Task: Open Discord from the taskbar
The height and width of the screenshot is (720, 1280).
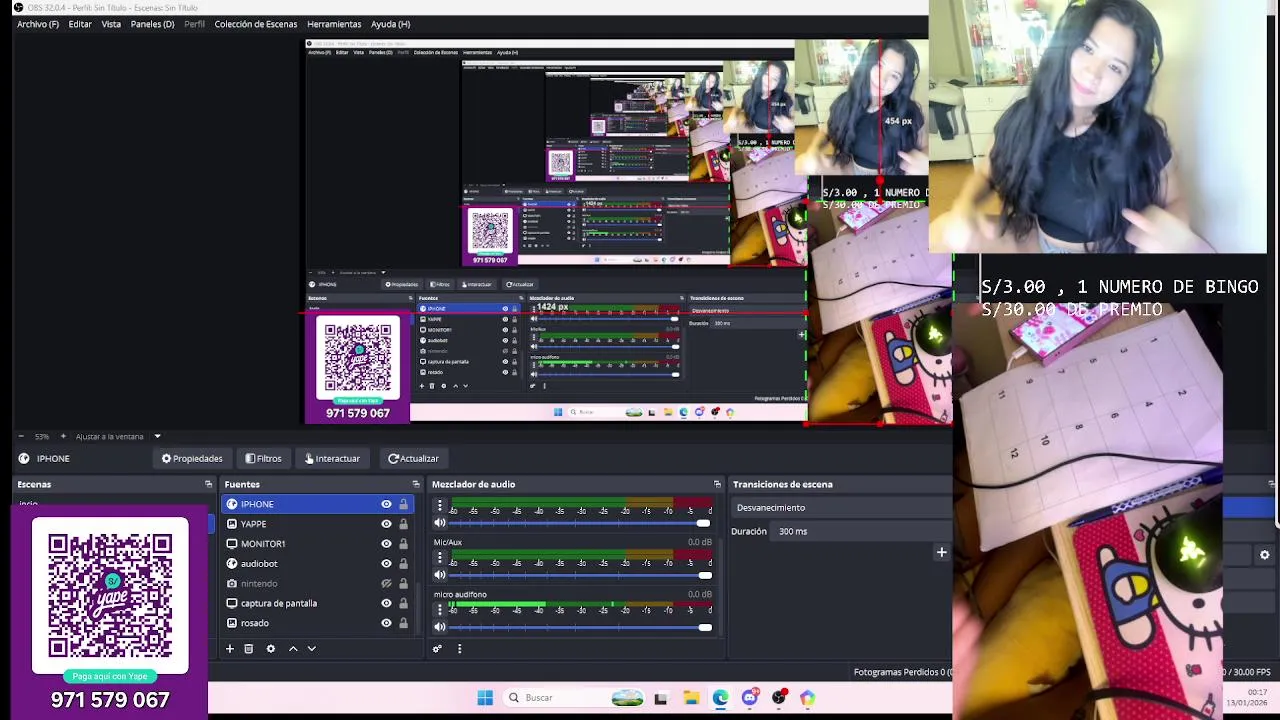Action: point(749,698)
